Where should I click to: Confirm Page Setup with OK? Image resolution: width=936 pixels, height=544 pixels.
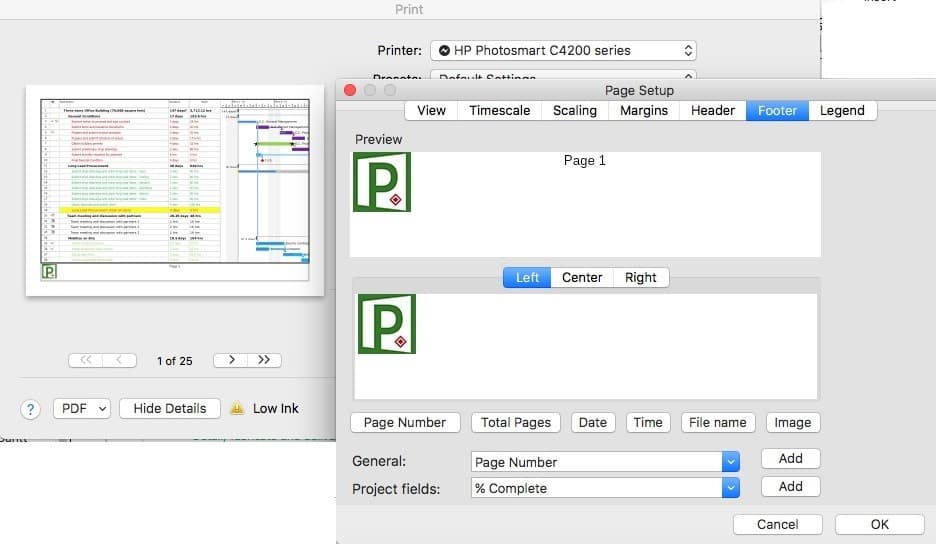click(880, 524)
